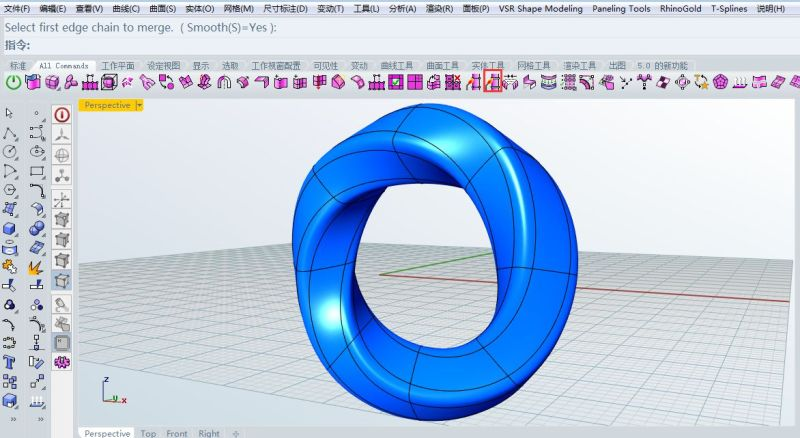Switch to the Right viewport tab
Image resolution: width=800 pixels, height=438 pixels.
point(209,433)
